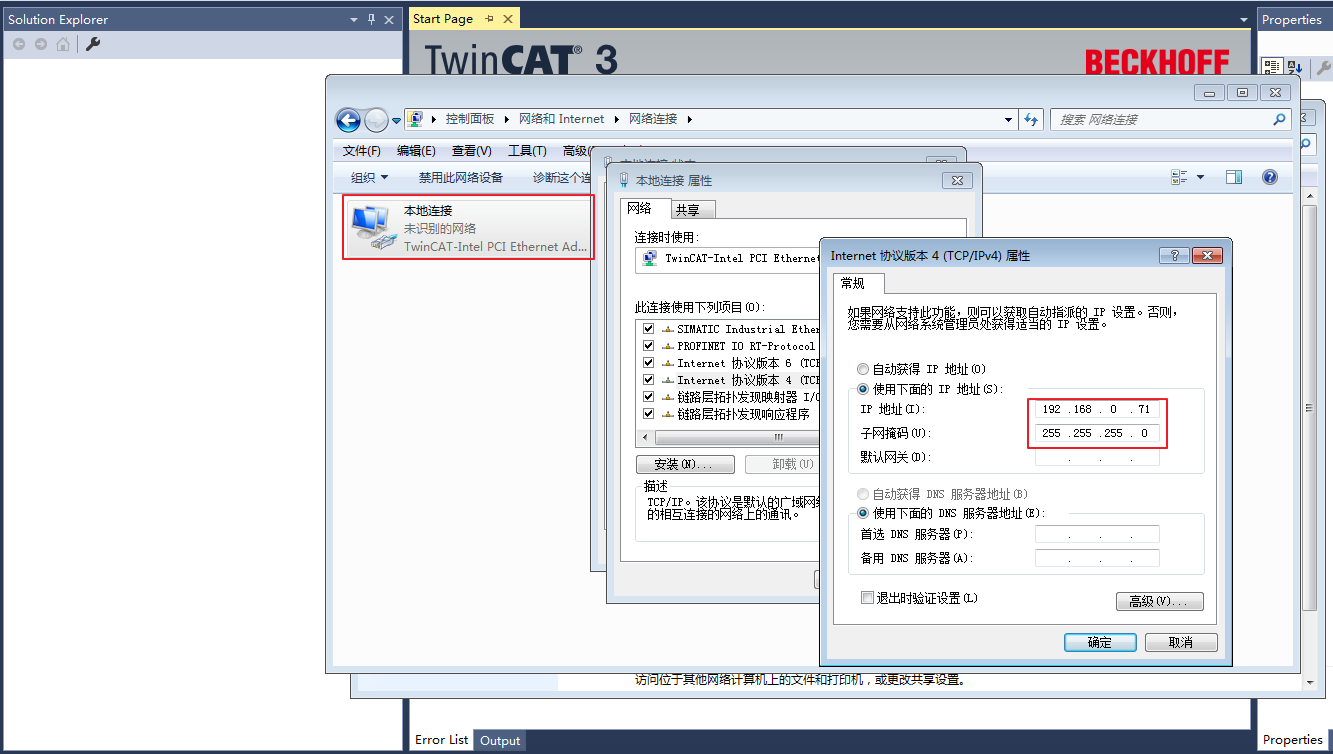Click 备用 DNS 服务器 input field
This screenshot has height=754, width=1333.
pos(1097,558)
